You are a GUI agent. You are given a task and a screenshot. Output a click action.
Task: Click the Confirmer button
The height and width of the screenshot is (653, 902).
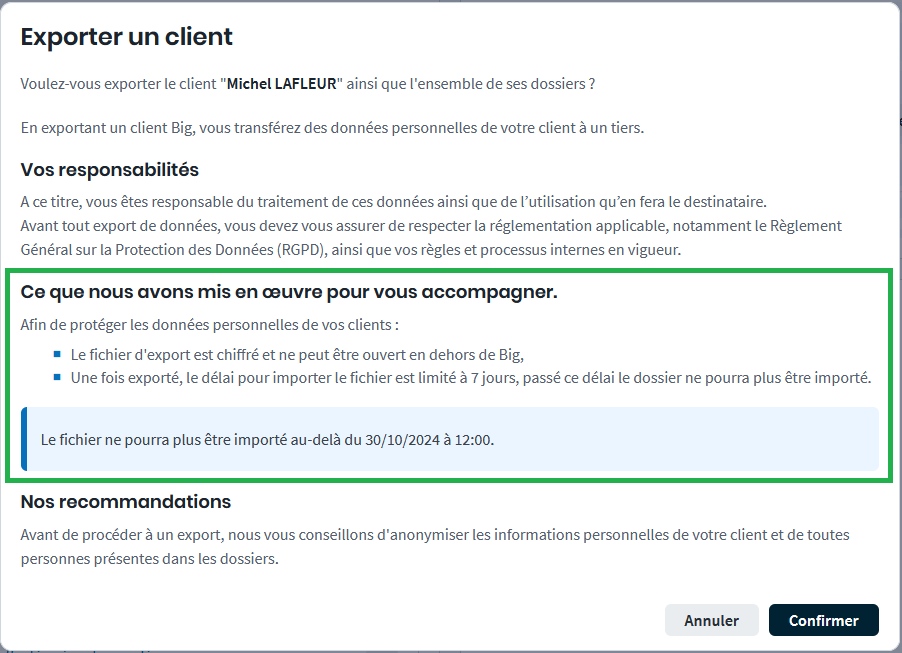(823, 620)
